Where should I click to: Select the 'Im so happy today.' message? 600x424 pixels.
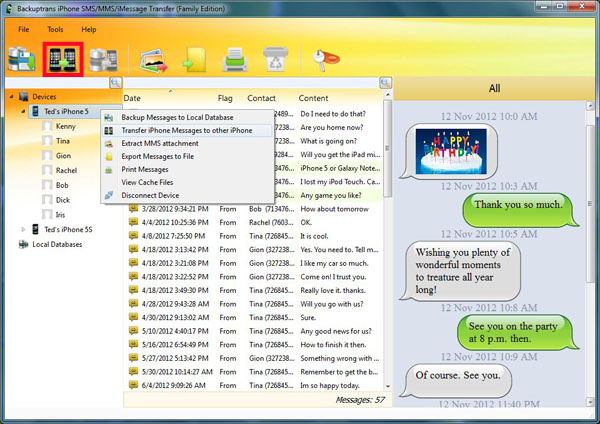pos(253,385)
